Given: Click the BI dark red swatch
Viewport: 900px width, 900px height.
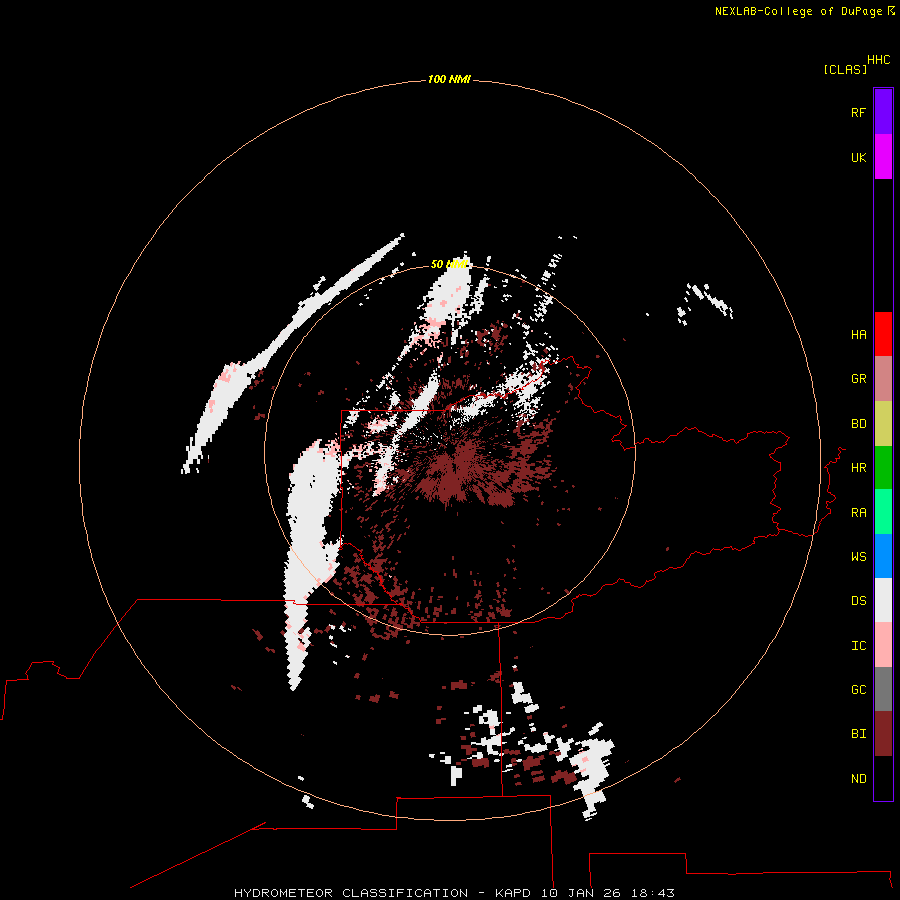Looking at the screenshot, I should [883, 734].
